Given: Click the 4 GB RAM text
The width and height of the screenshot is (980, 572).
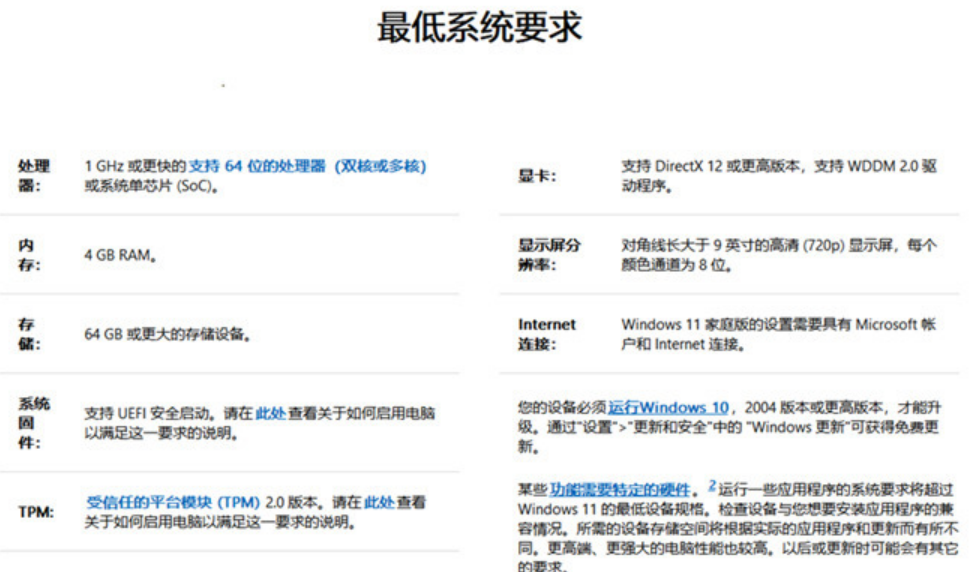Looking at the screenshot, I should pyautogui.click(x=119, y=256).
